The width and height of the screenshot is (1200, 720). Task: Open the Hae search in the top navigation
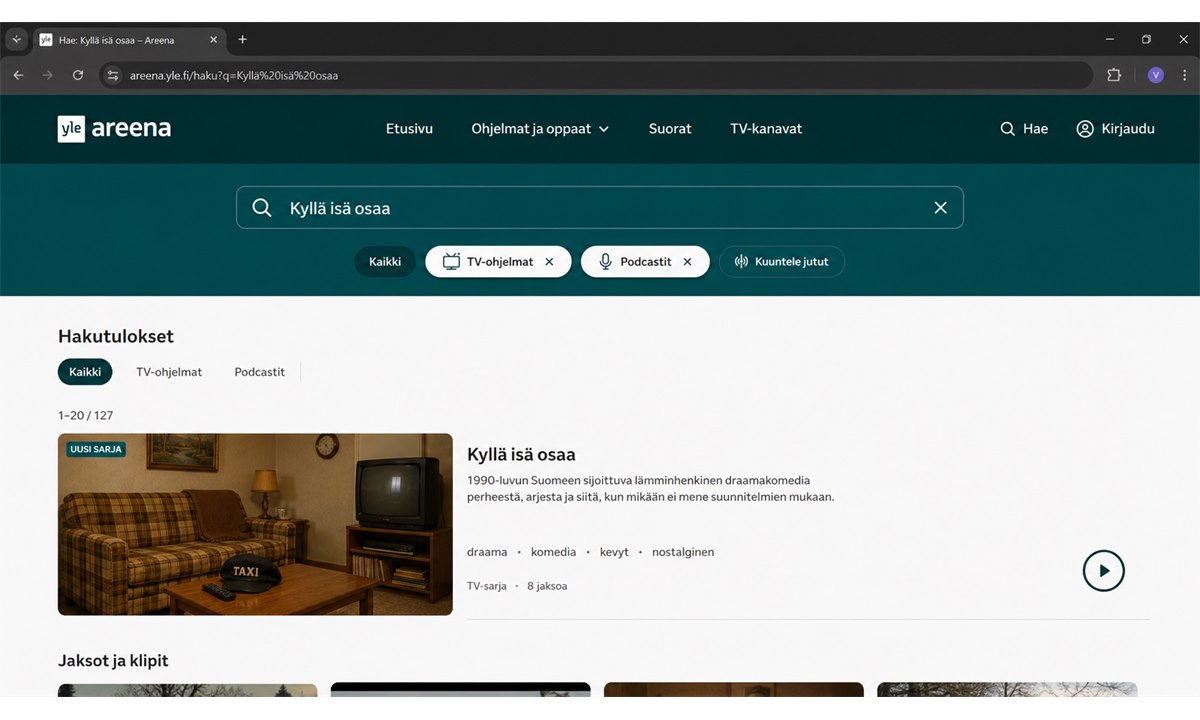click(1024, 129)
